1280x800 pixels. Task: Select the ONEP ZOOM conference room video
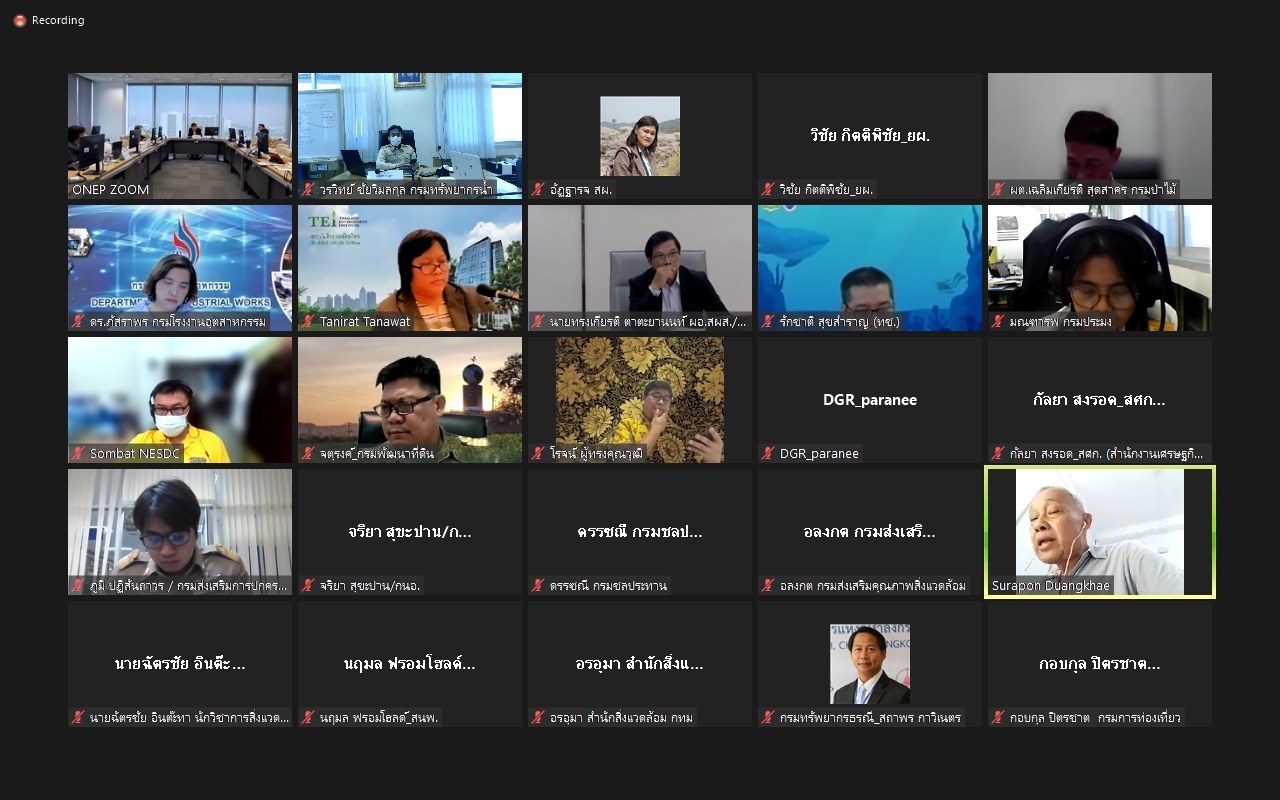(x=180, y=130)
